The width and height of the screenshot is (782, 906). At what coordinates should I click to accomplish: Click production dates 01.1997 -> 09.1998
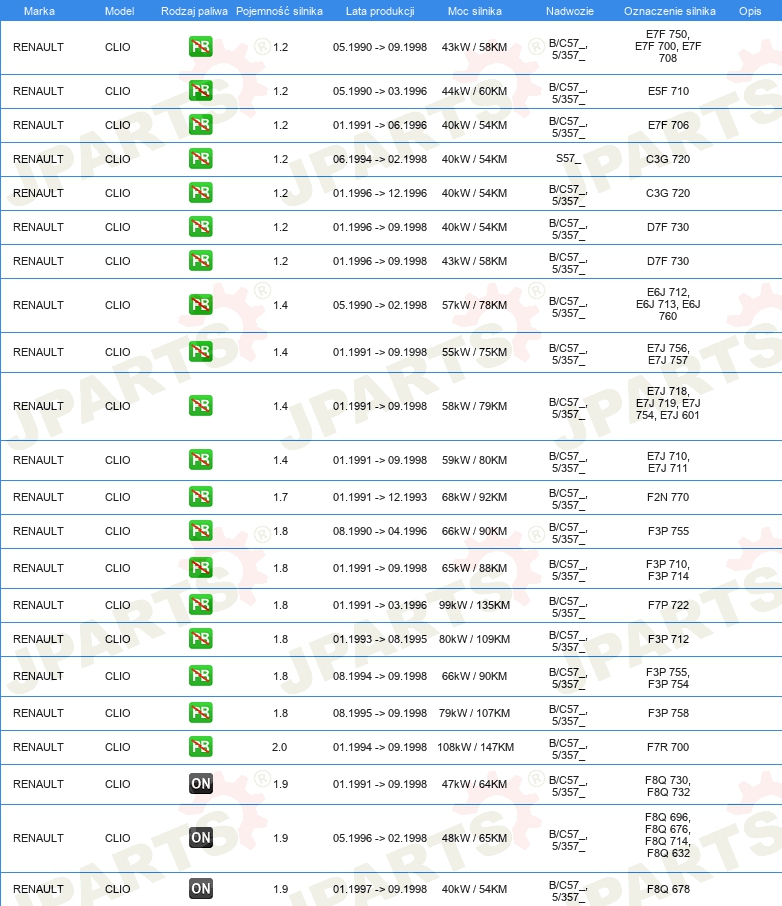380,889
